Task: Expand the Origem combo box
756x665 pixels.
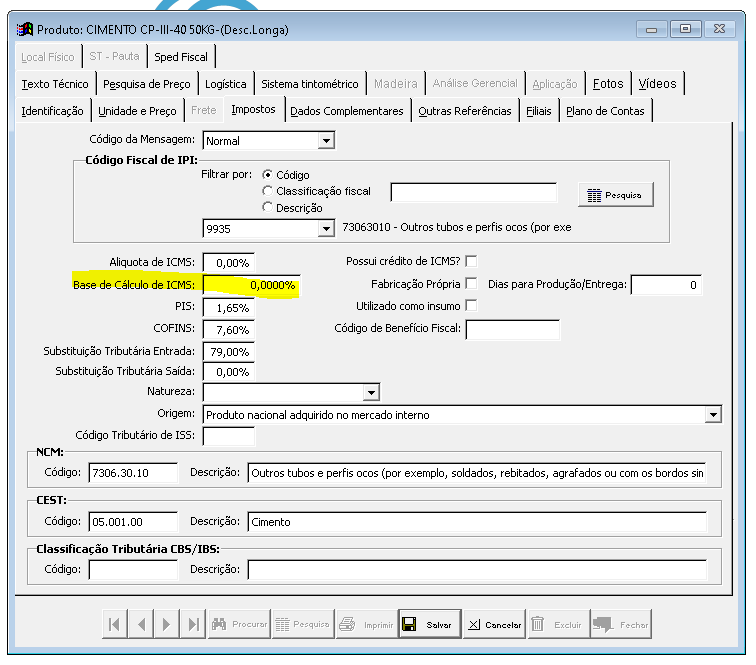Action: click(x=712, y=414)
